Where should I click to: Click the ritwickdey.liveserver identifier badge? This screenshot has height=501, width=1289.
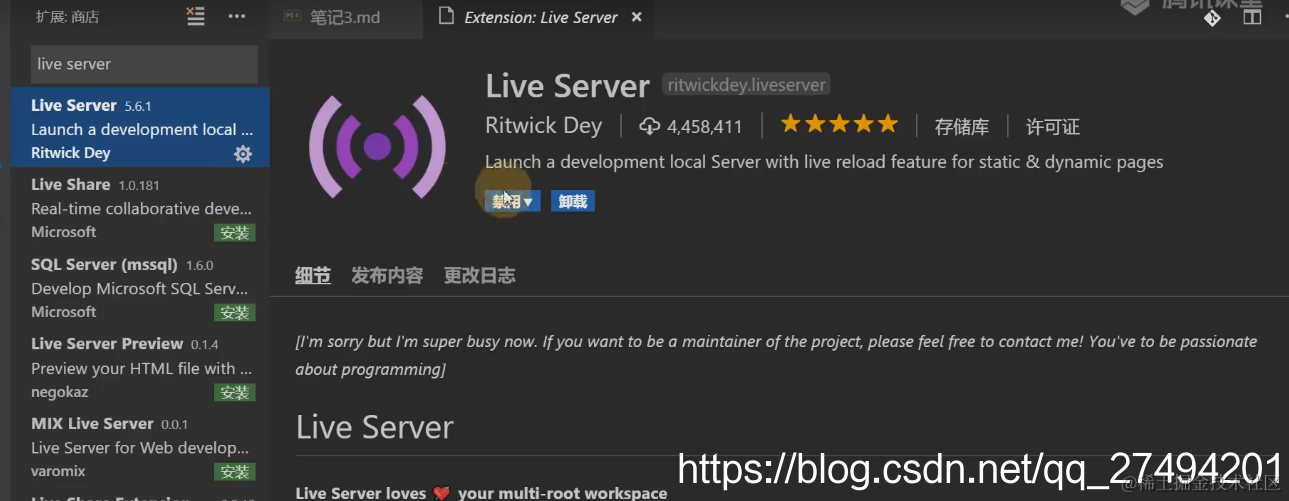coord(746,85)
